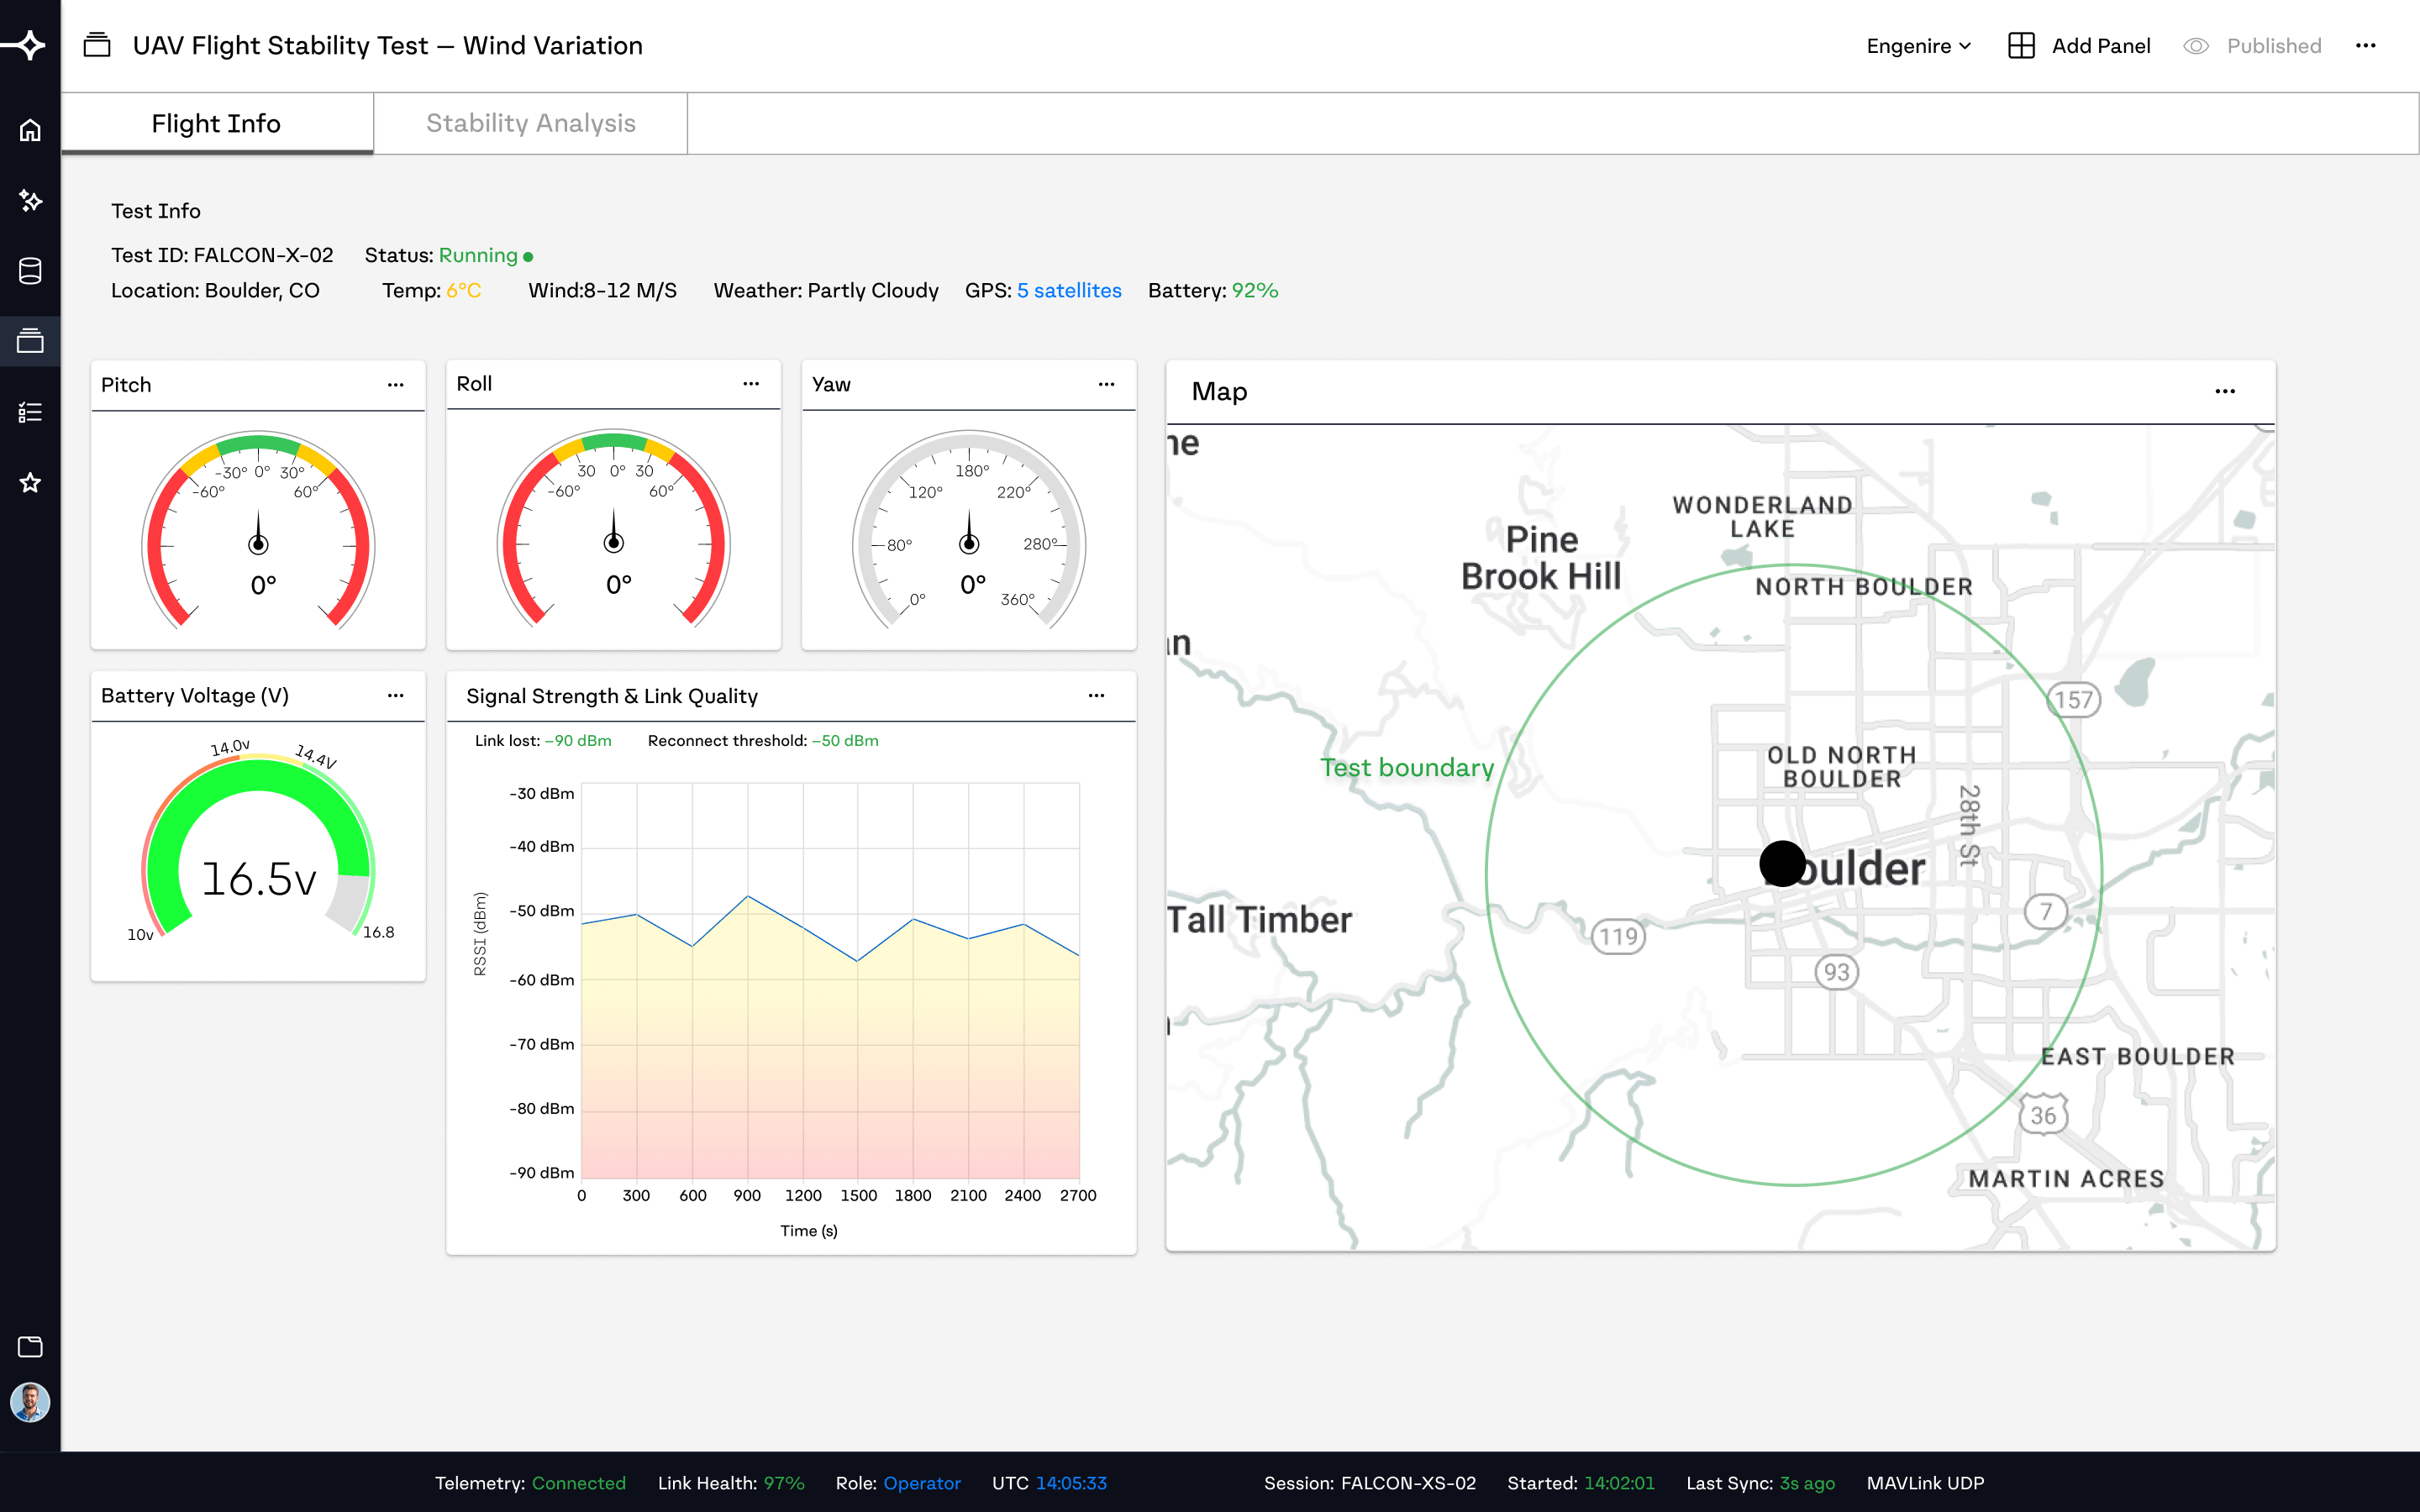The height and width of the screenshot is (1512, 2420).
Task: Click the Add Panel grid icon
Action: point(2021,46)
